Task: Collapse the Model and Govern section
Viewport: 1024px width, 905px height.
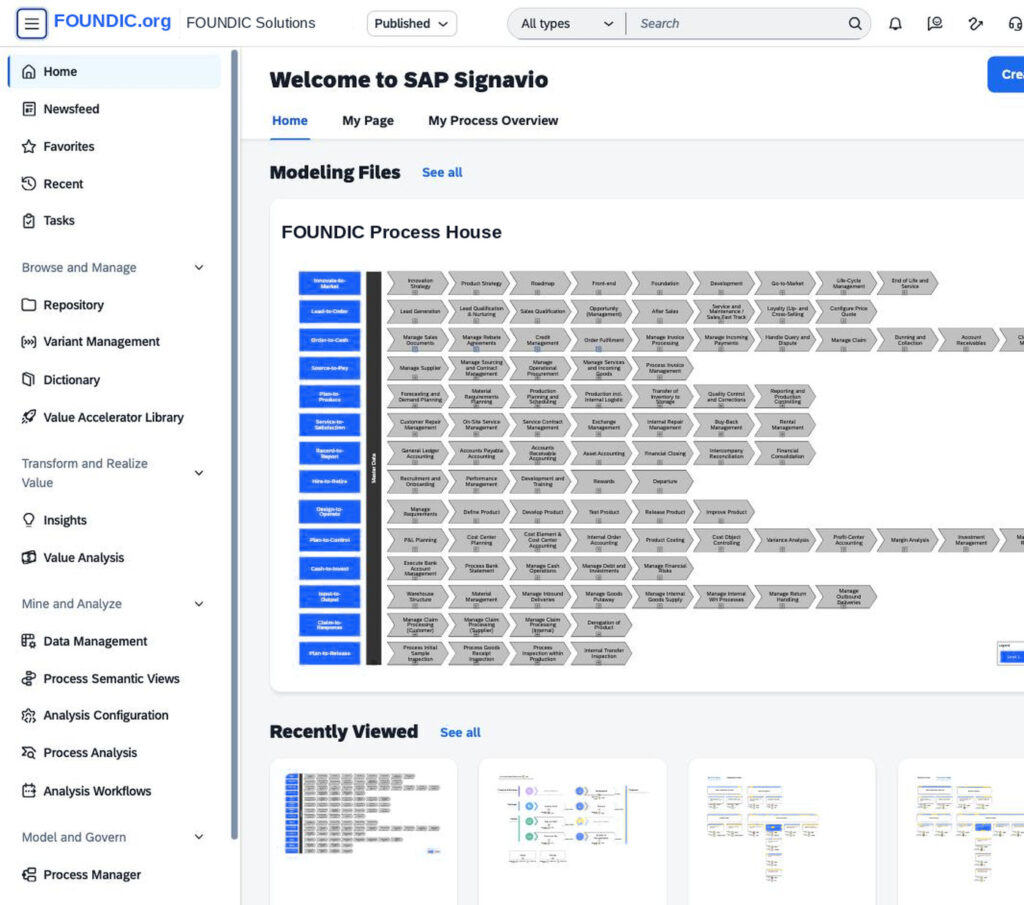Action: coord(199,837)
